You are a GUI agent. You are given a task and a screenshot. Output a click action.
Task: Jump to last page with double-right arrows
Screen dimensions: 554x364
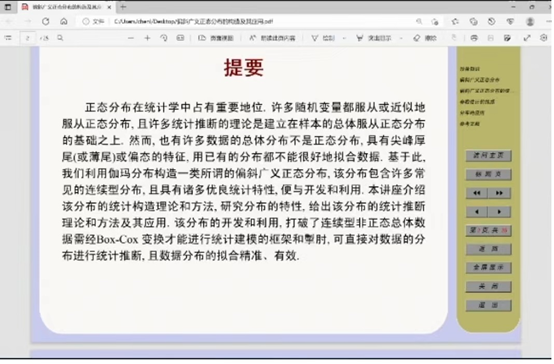click(499, 193)
